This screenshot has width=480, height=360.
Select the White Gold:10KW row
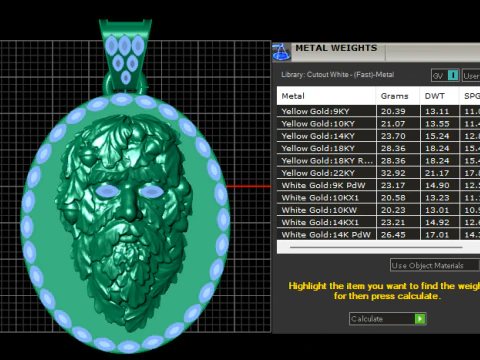pos(378,210)
